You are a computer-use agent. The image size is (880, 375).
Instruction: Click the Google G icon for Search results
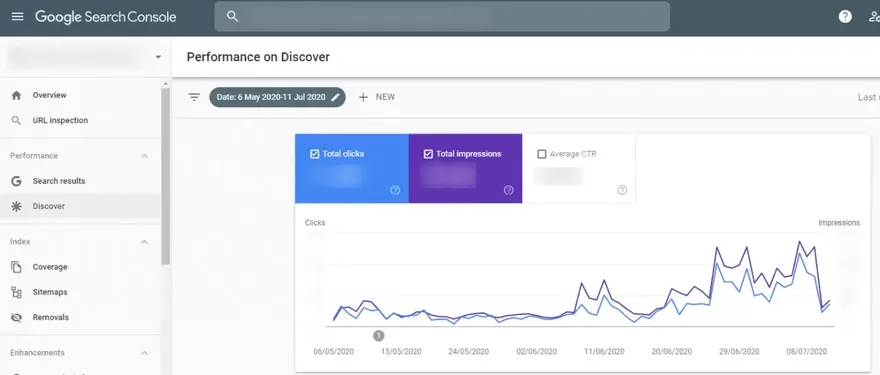[16, 181]
